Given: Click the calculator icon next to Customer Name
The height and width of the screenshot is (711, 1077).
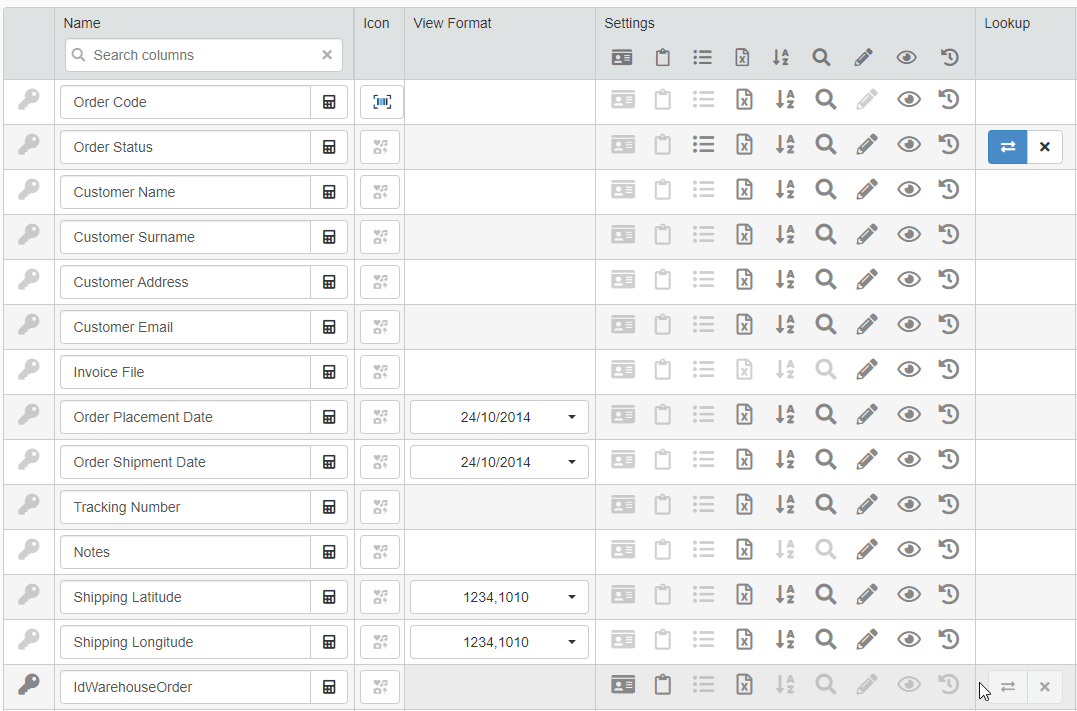Looking at the screenshot, I should (x=329, y=192).
